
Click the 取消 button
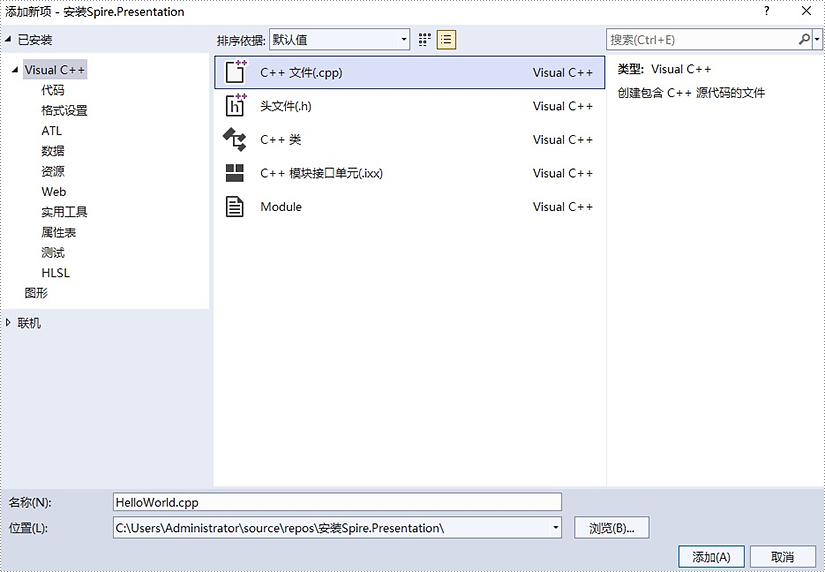pyautogui.click(x=782, y=557)
